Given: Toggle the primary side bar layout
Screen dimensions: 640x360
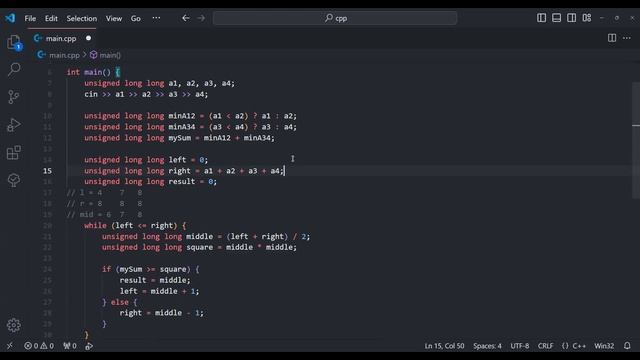Looking at the screenshot, I should 541,18.
